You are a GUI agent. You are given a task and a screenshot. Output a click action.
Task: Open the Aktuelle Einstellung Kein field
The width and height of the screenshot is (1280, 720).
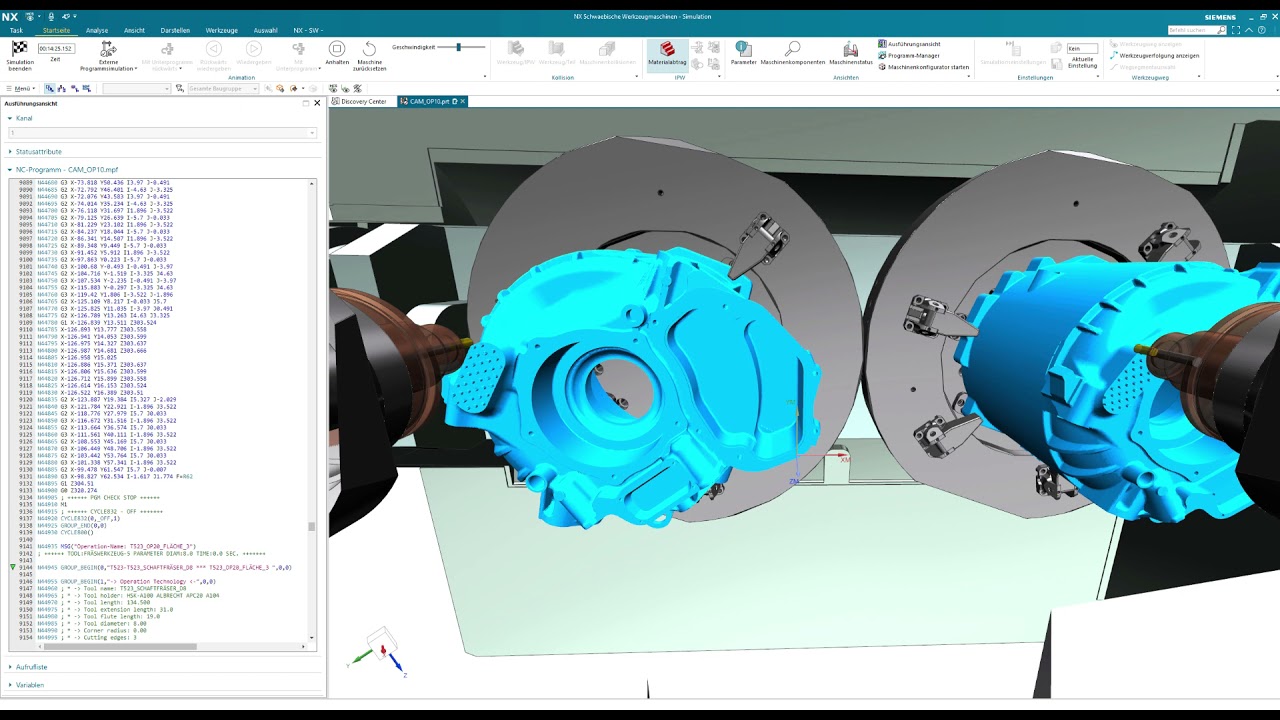click(1081, 48)
